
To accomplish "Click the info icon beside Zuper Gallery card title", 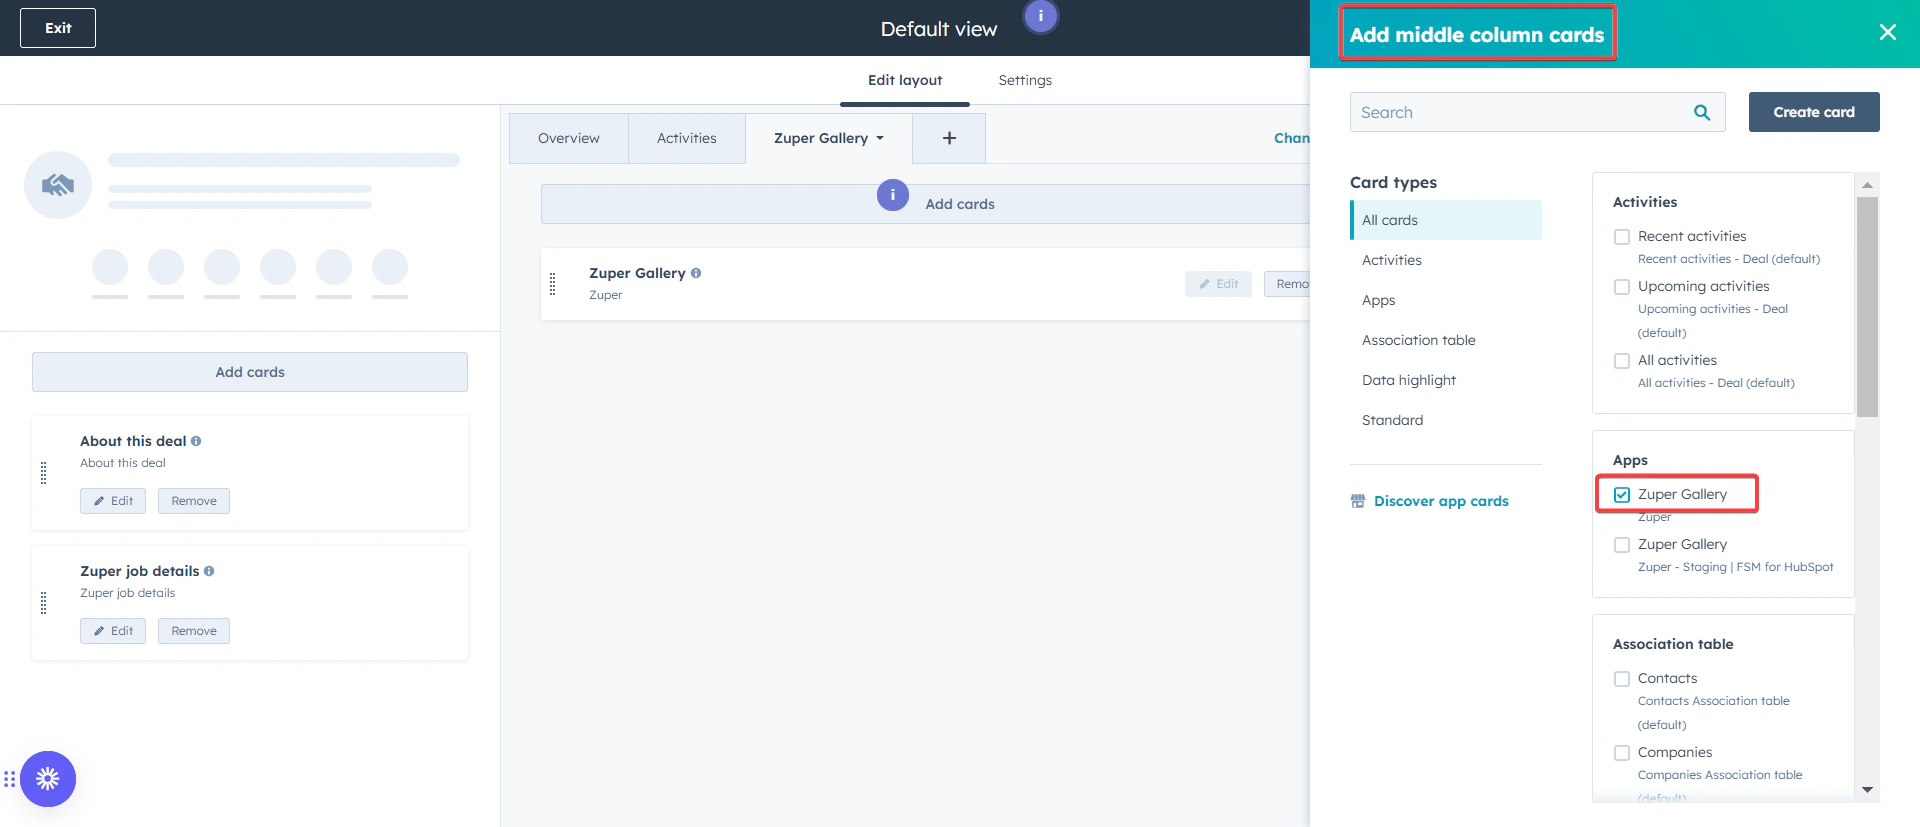I will (x=696, y=273).
